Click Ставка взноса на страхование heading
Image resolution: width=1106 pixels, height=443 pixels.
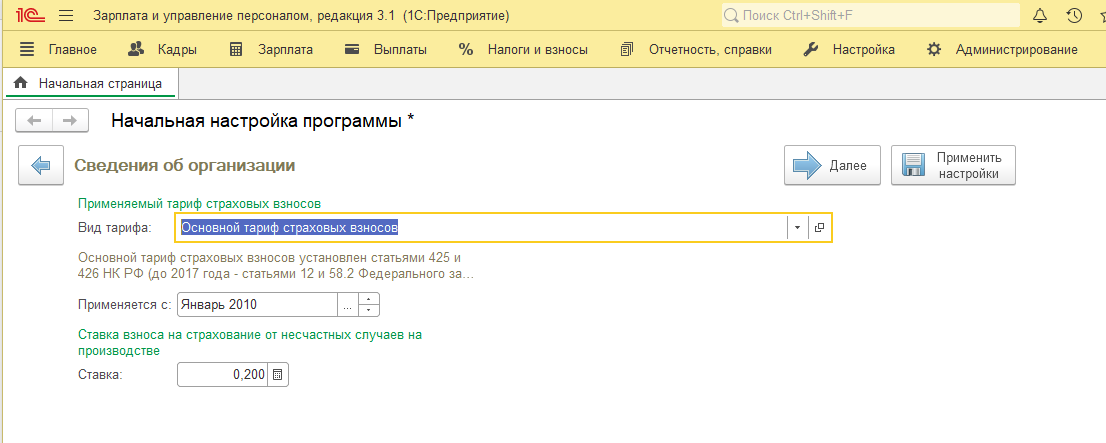pyautogui.click(x=250, y=342)
